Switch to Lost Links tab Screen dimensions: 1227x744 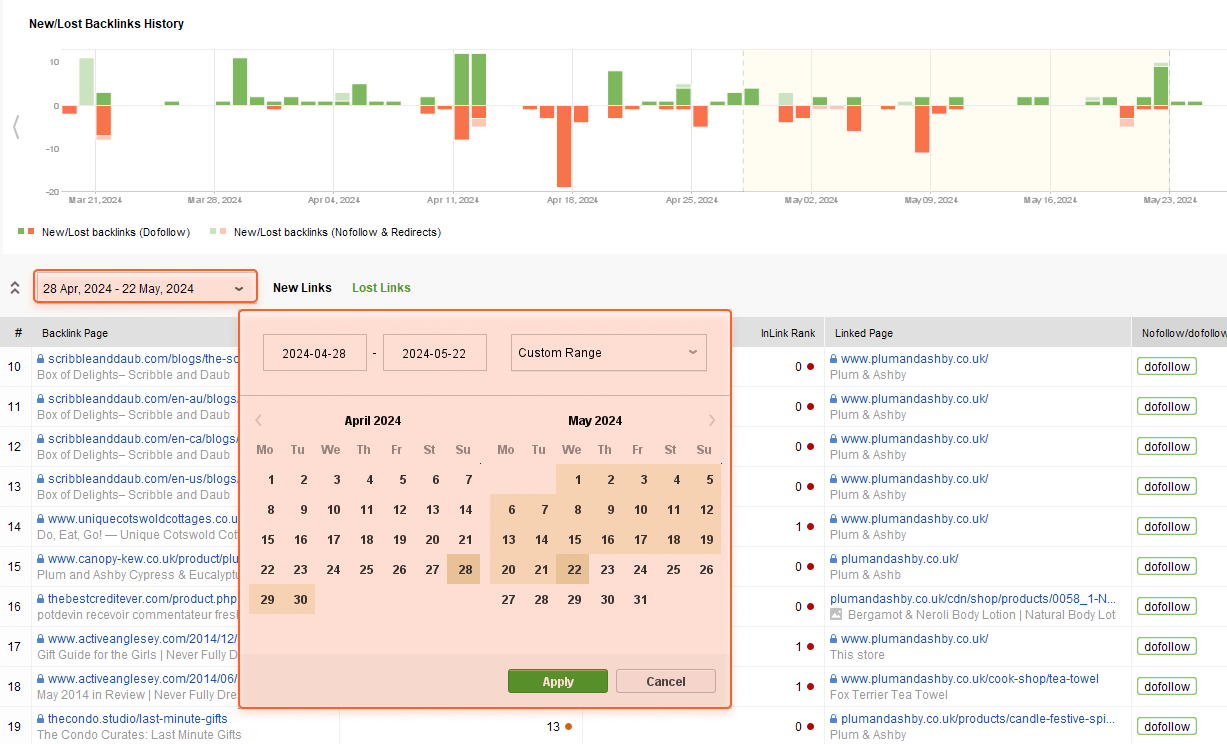click(x=381, y=288)
